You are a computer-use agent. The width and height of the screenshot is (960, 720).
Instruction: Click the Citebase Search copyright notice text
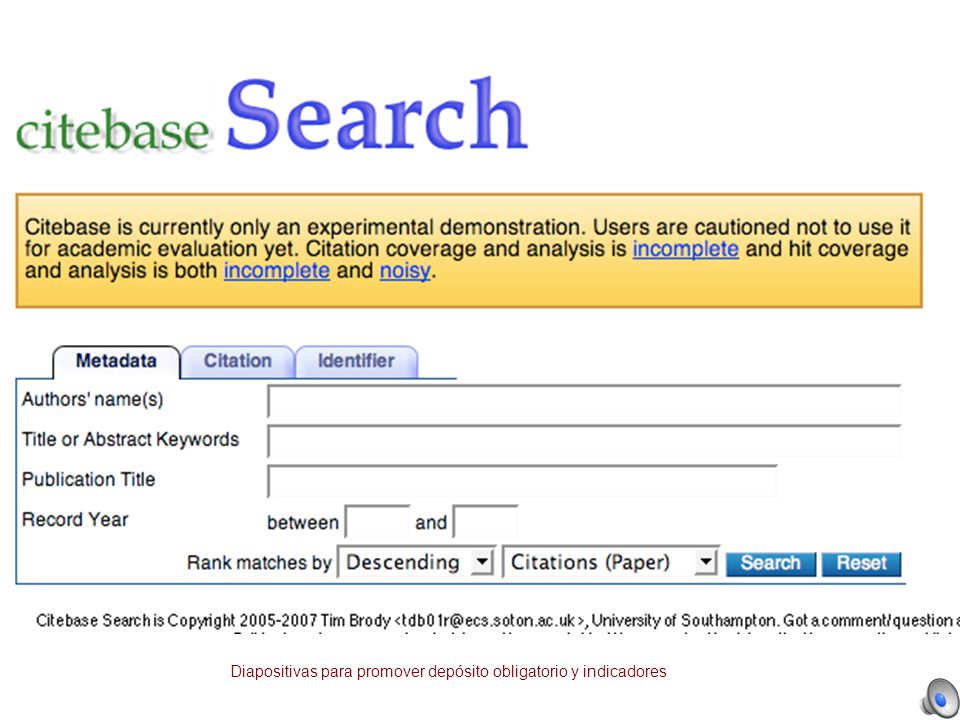click(498, 621)
